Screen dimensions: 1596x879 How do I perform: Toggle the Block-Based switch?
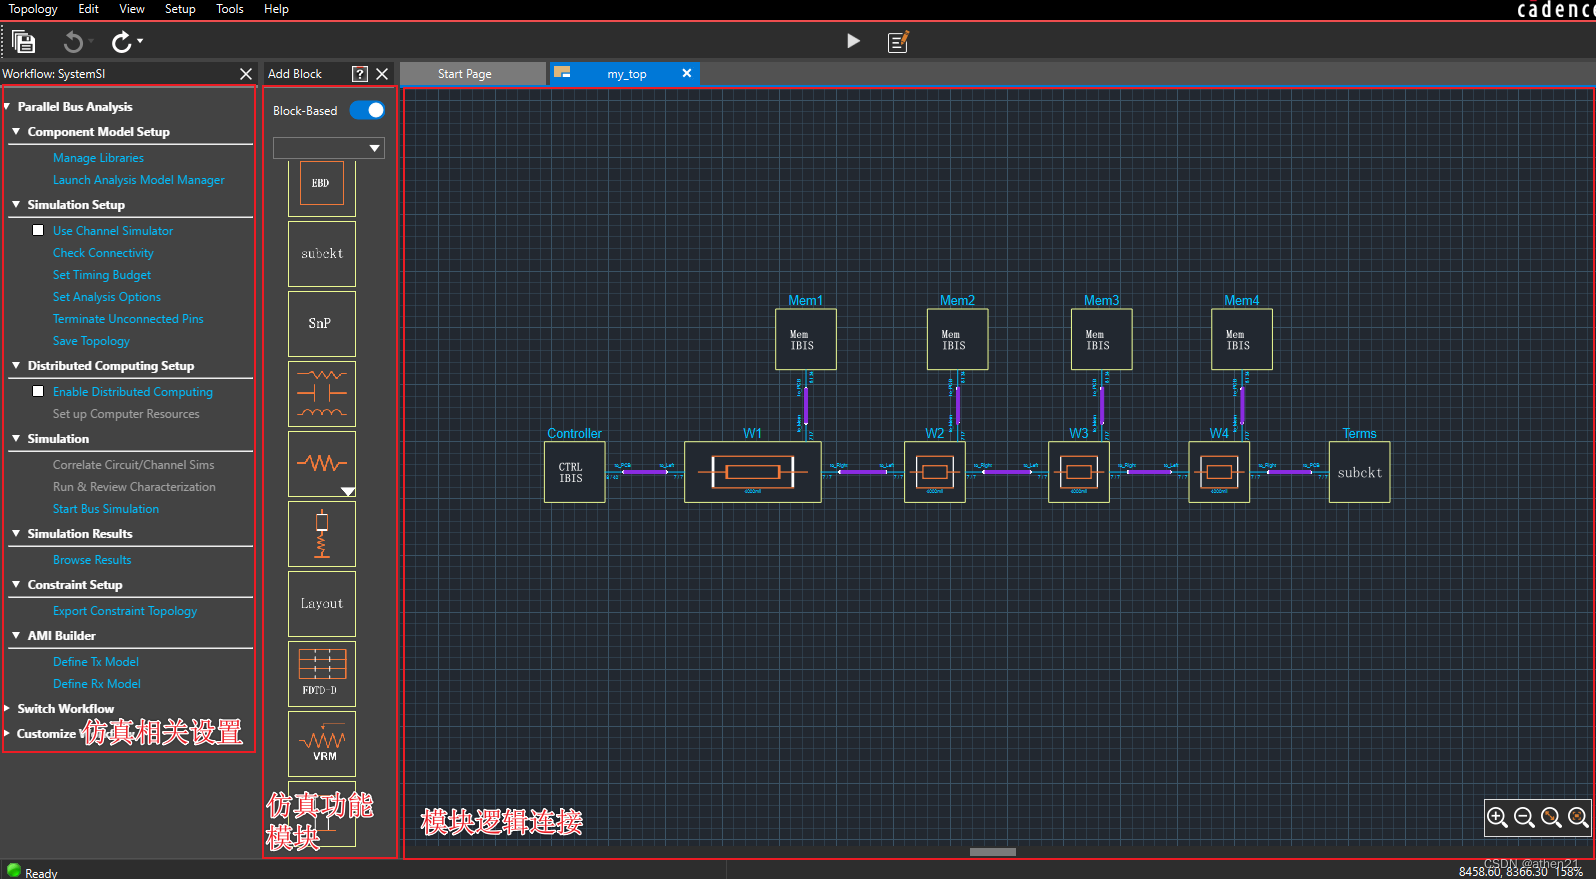367,110
